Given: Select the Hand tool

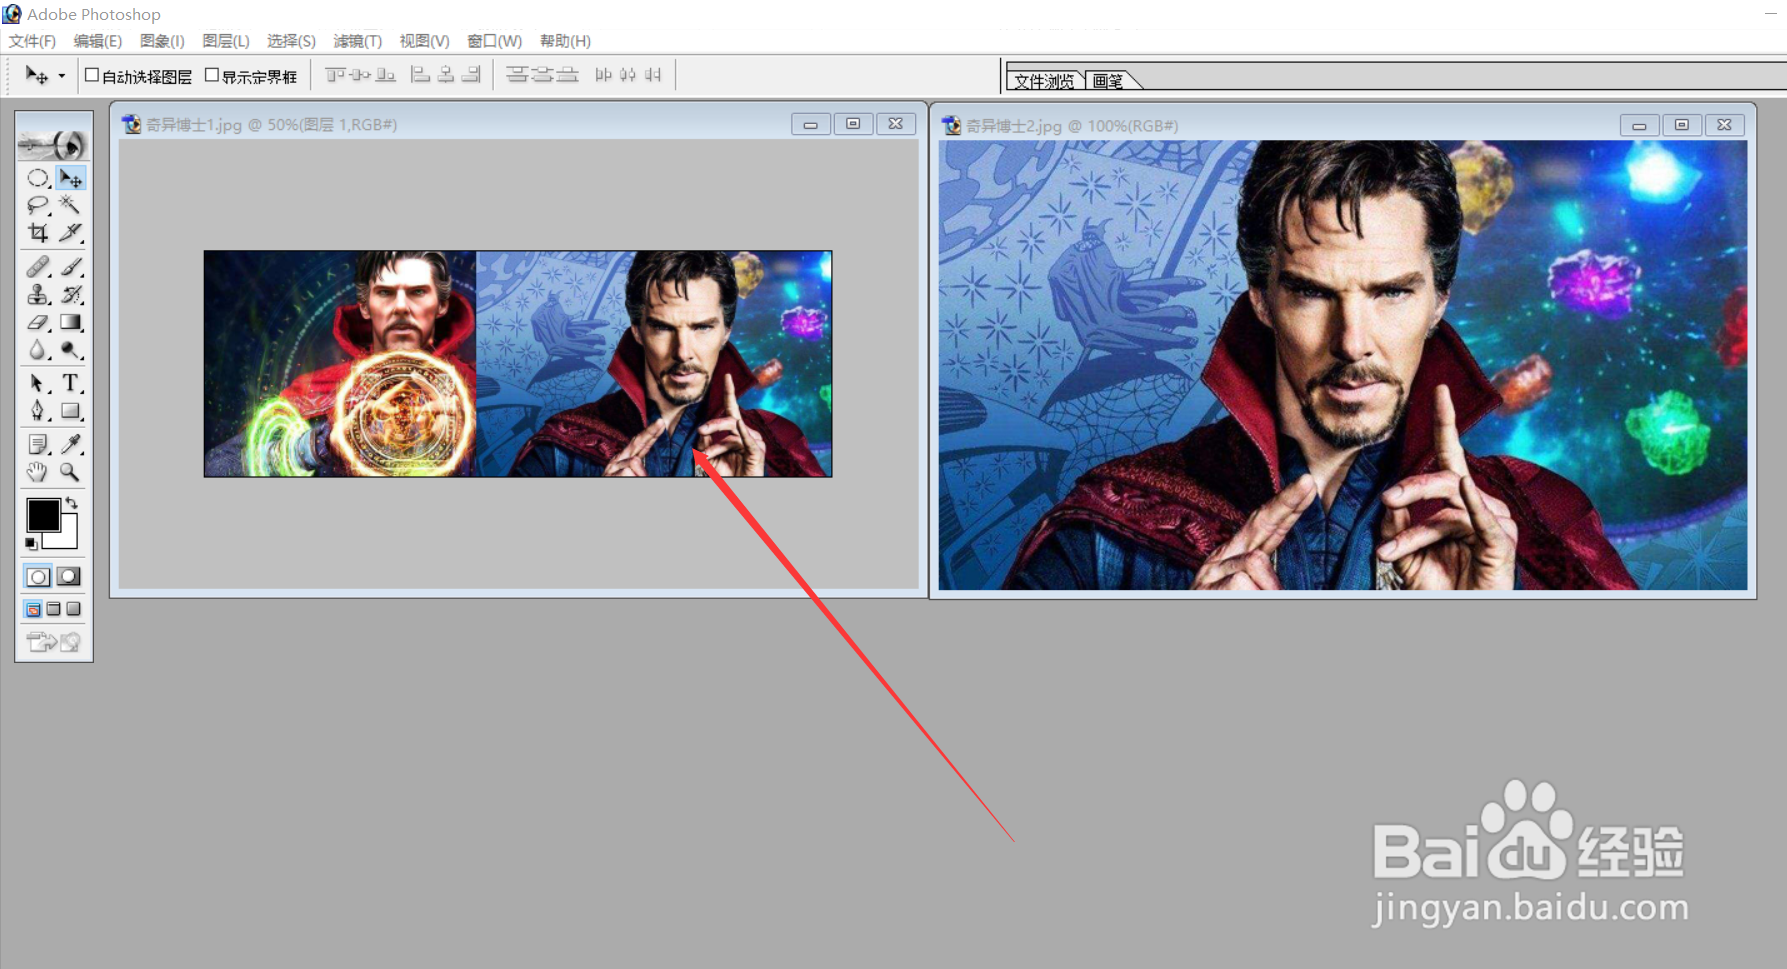Looking at the screenshot, I should pos(38,472).
